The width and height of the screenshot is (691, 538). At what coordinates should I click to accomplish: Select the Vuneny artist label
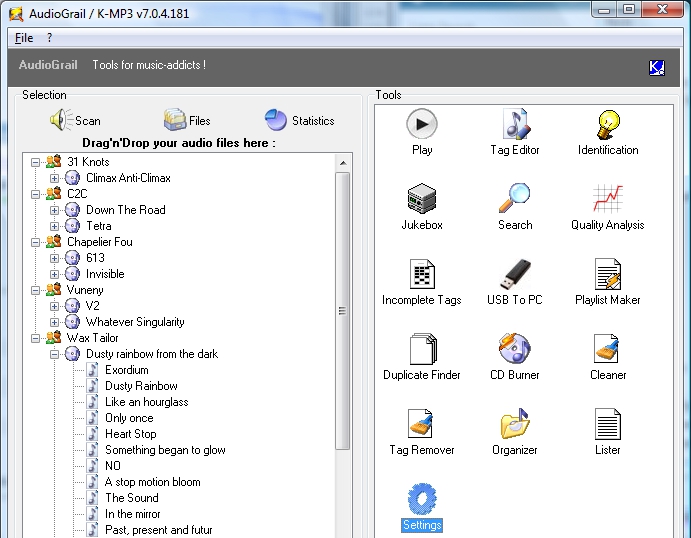click(x=85, y=290)
